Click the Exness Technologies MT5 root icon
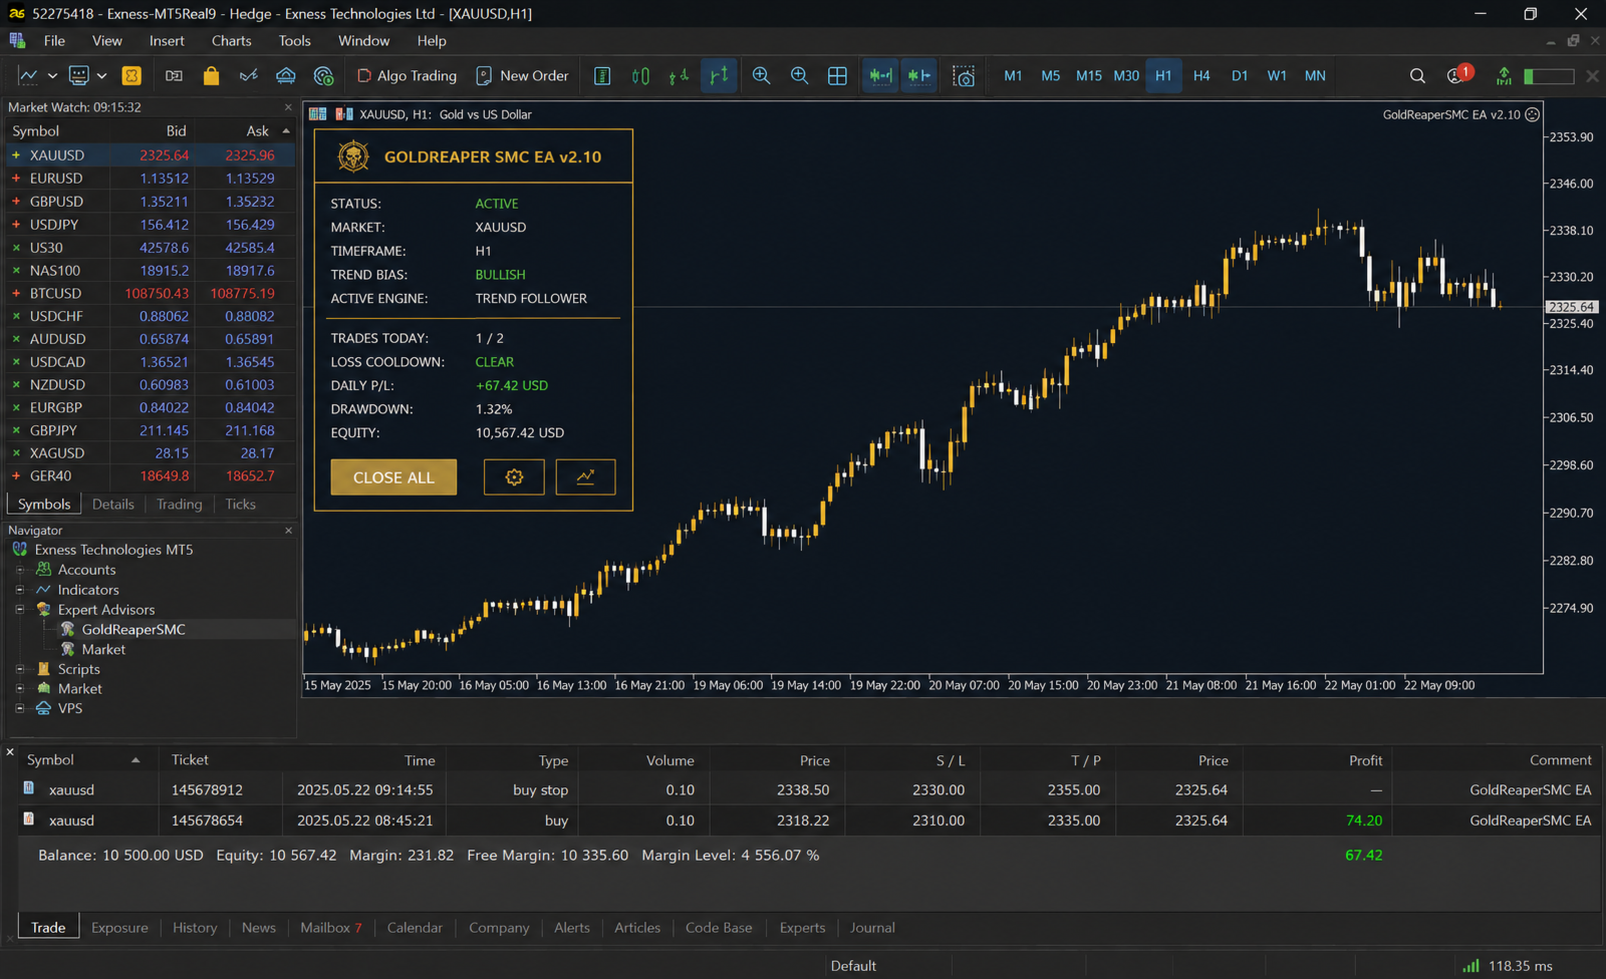Screen dimensions: 1606x979 20,549
